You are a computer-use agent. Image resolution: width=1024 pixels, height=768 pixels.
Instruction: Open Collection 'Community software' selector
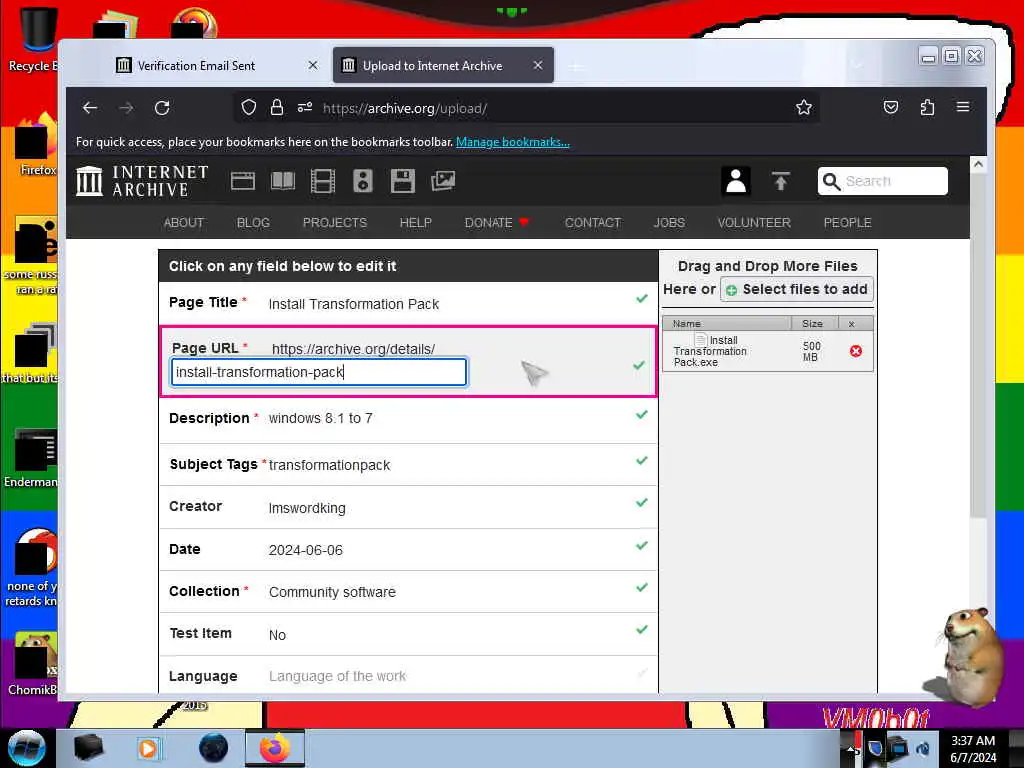pyautogui.click(x=332, y=592)
